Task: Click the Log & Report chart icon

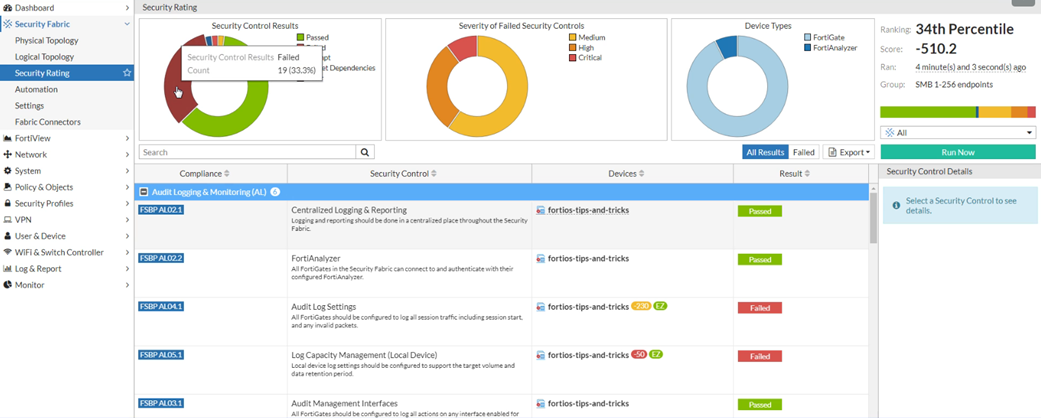Action: click(x=8, y=269)
